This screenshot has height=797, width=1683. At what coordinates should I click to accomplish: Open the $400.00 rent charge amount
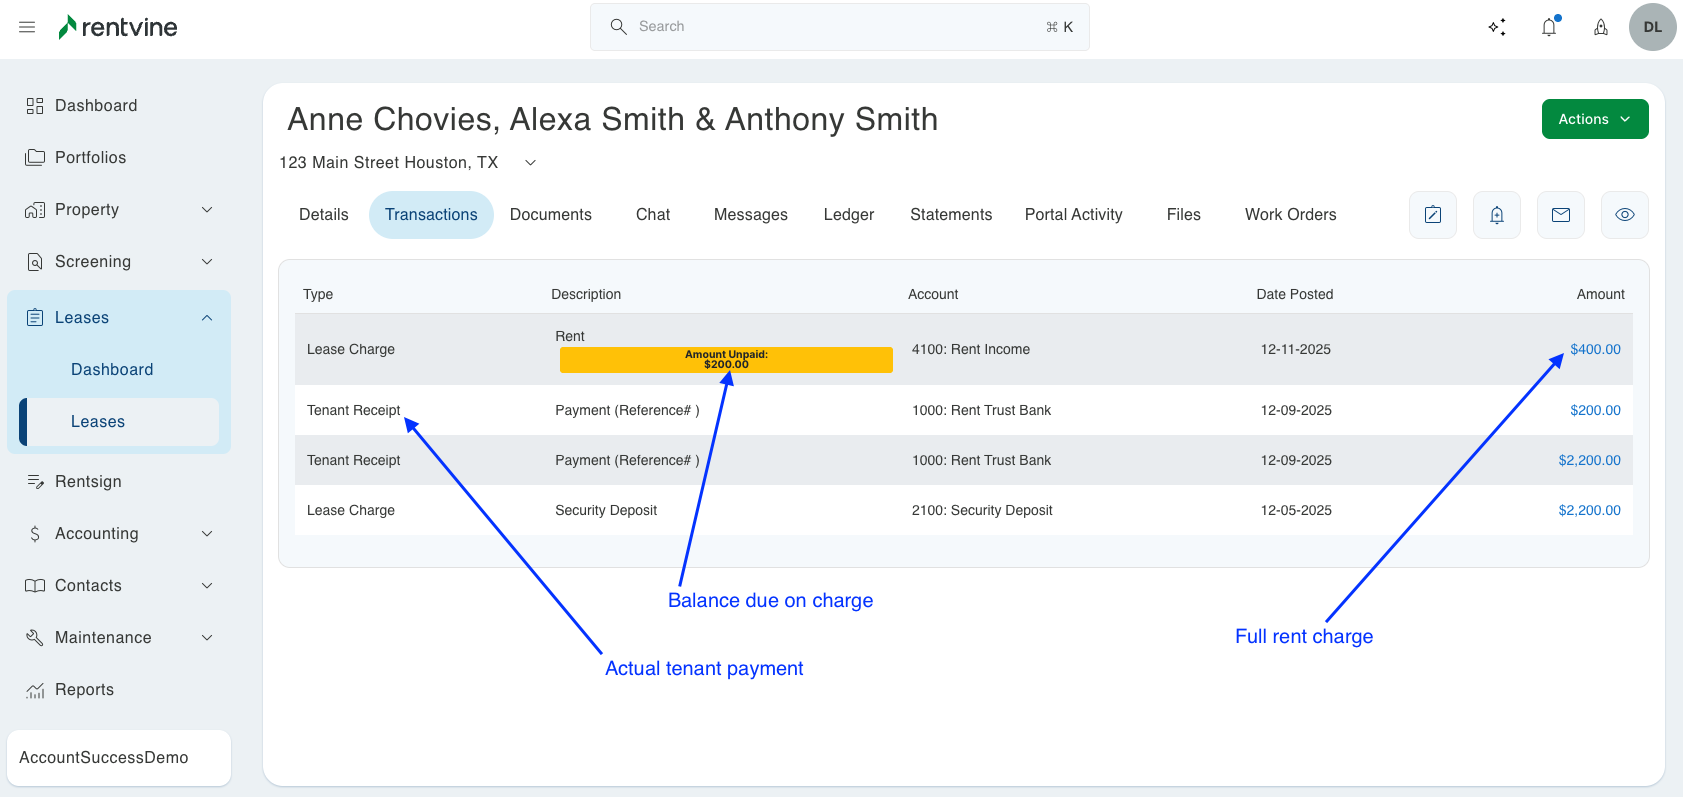[1594, 349]
